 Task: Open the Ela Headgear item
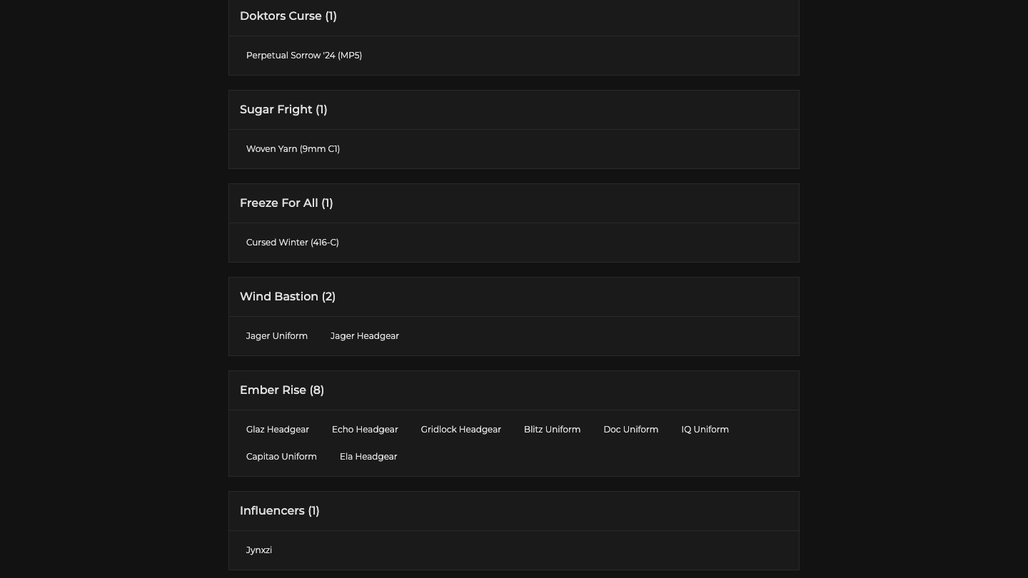368,457
